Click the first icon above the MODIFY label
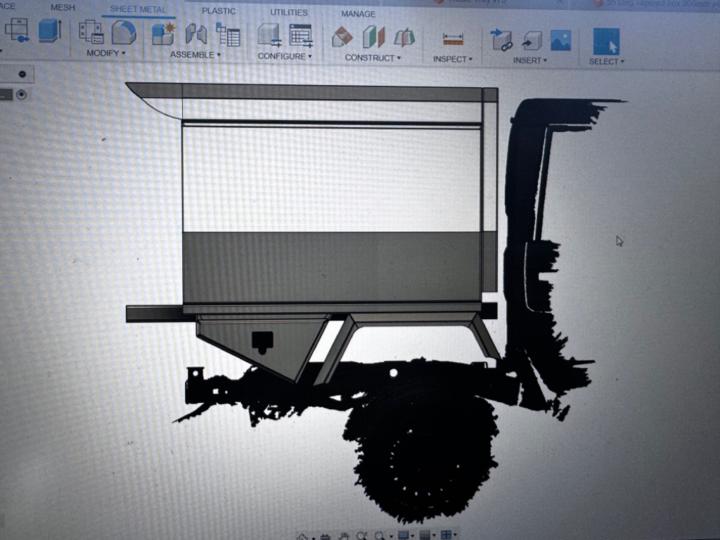This screenshot has height=540, width=720. (x=91, y=32)
